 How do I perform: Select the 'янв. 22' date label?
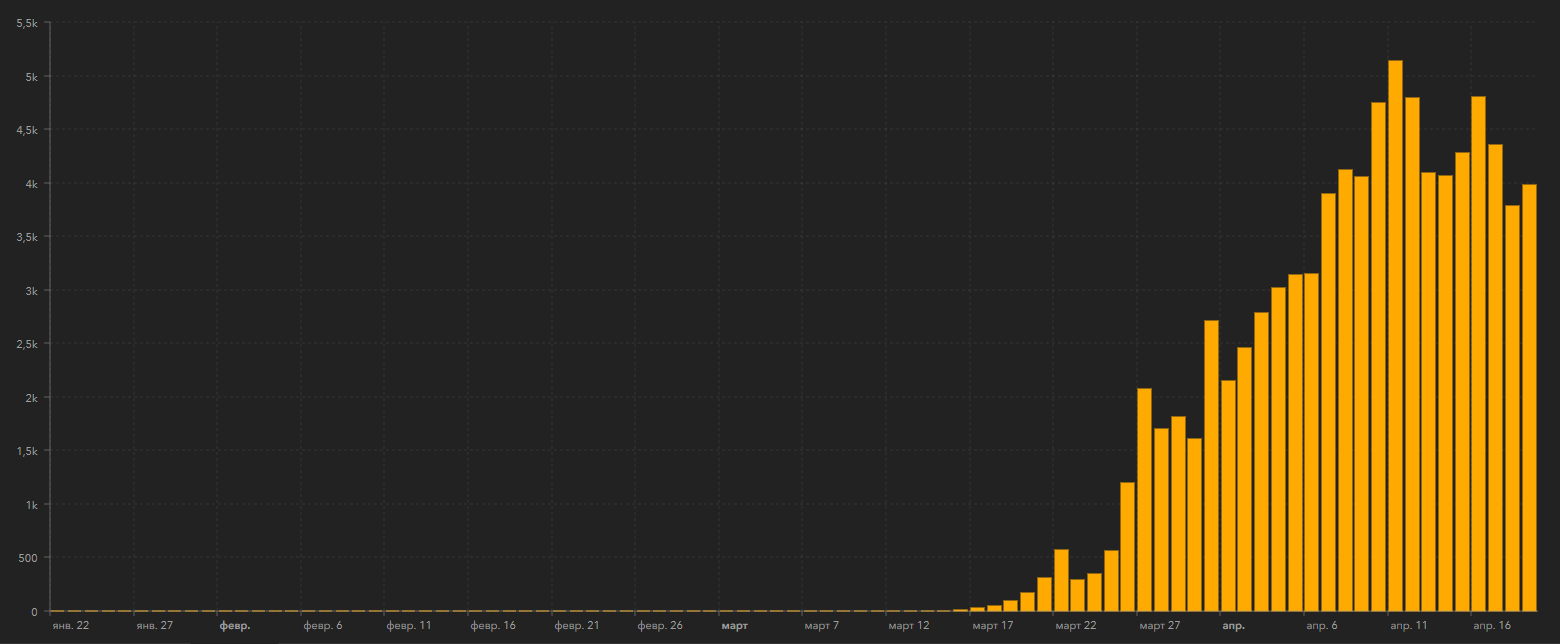click(71, 626)
